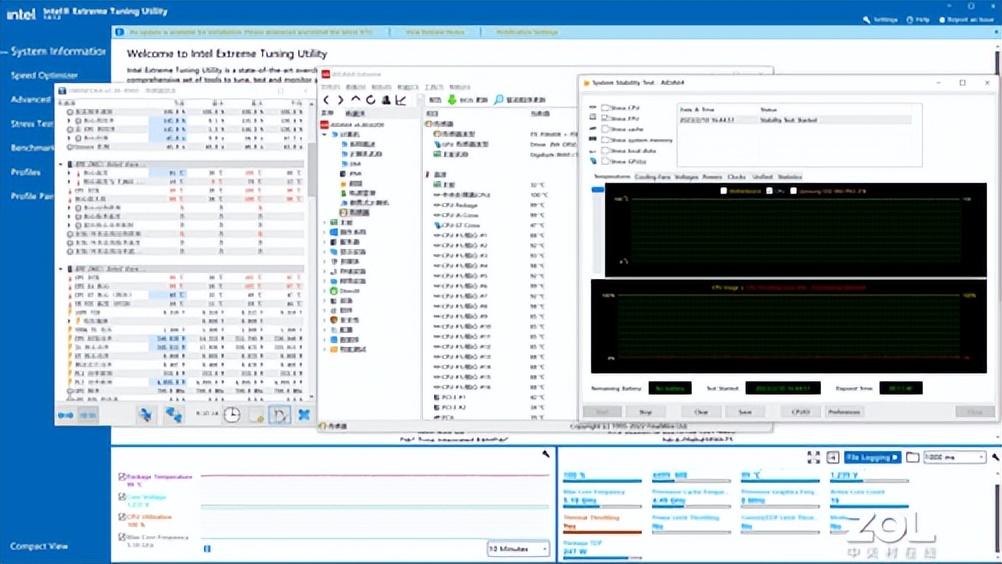Toggle Core Voltage graph checkbox

pos(122,496)
